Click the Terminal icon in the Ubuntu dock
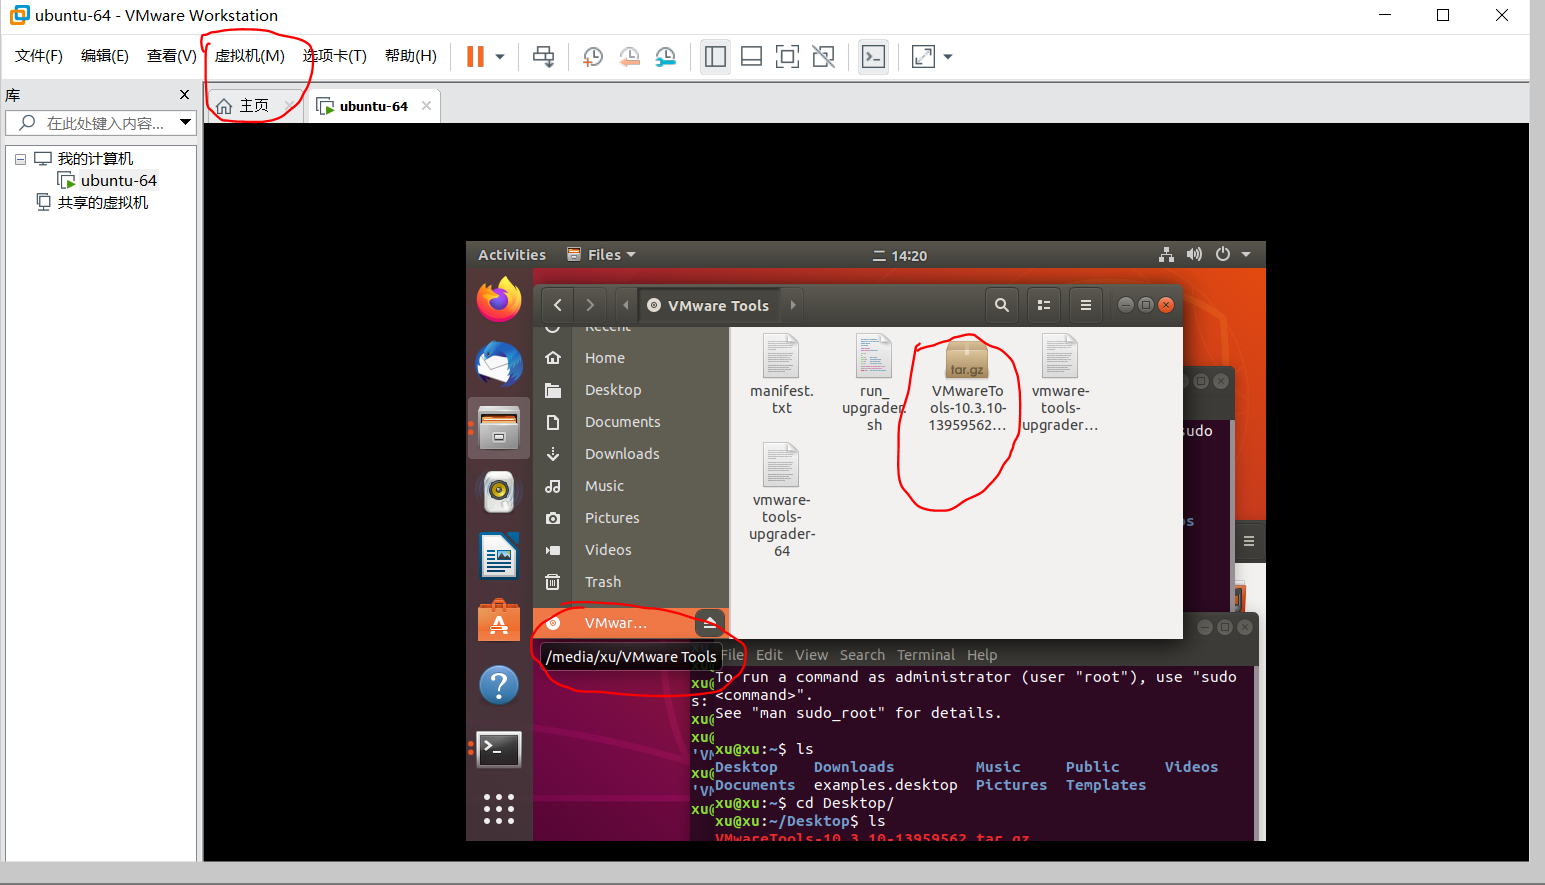Viewport: 1545px width, 885px height. [x=499, y=749]
